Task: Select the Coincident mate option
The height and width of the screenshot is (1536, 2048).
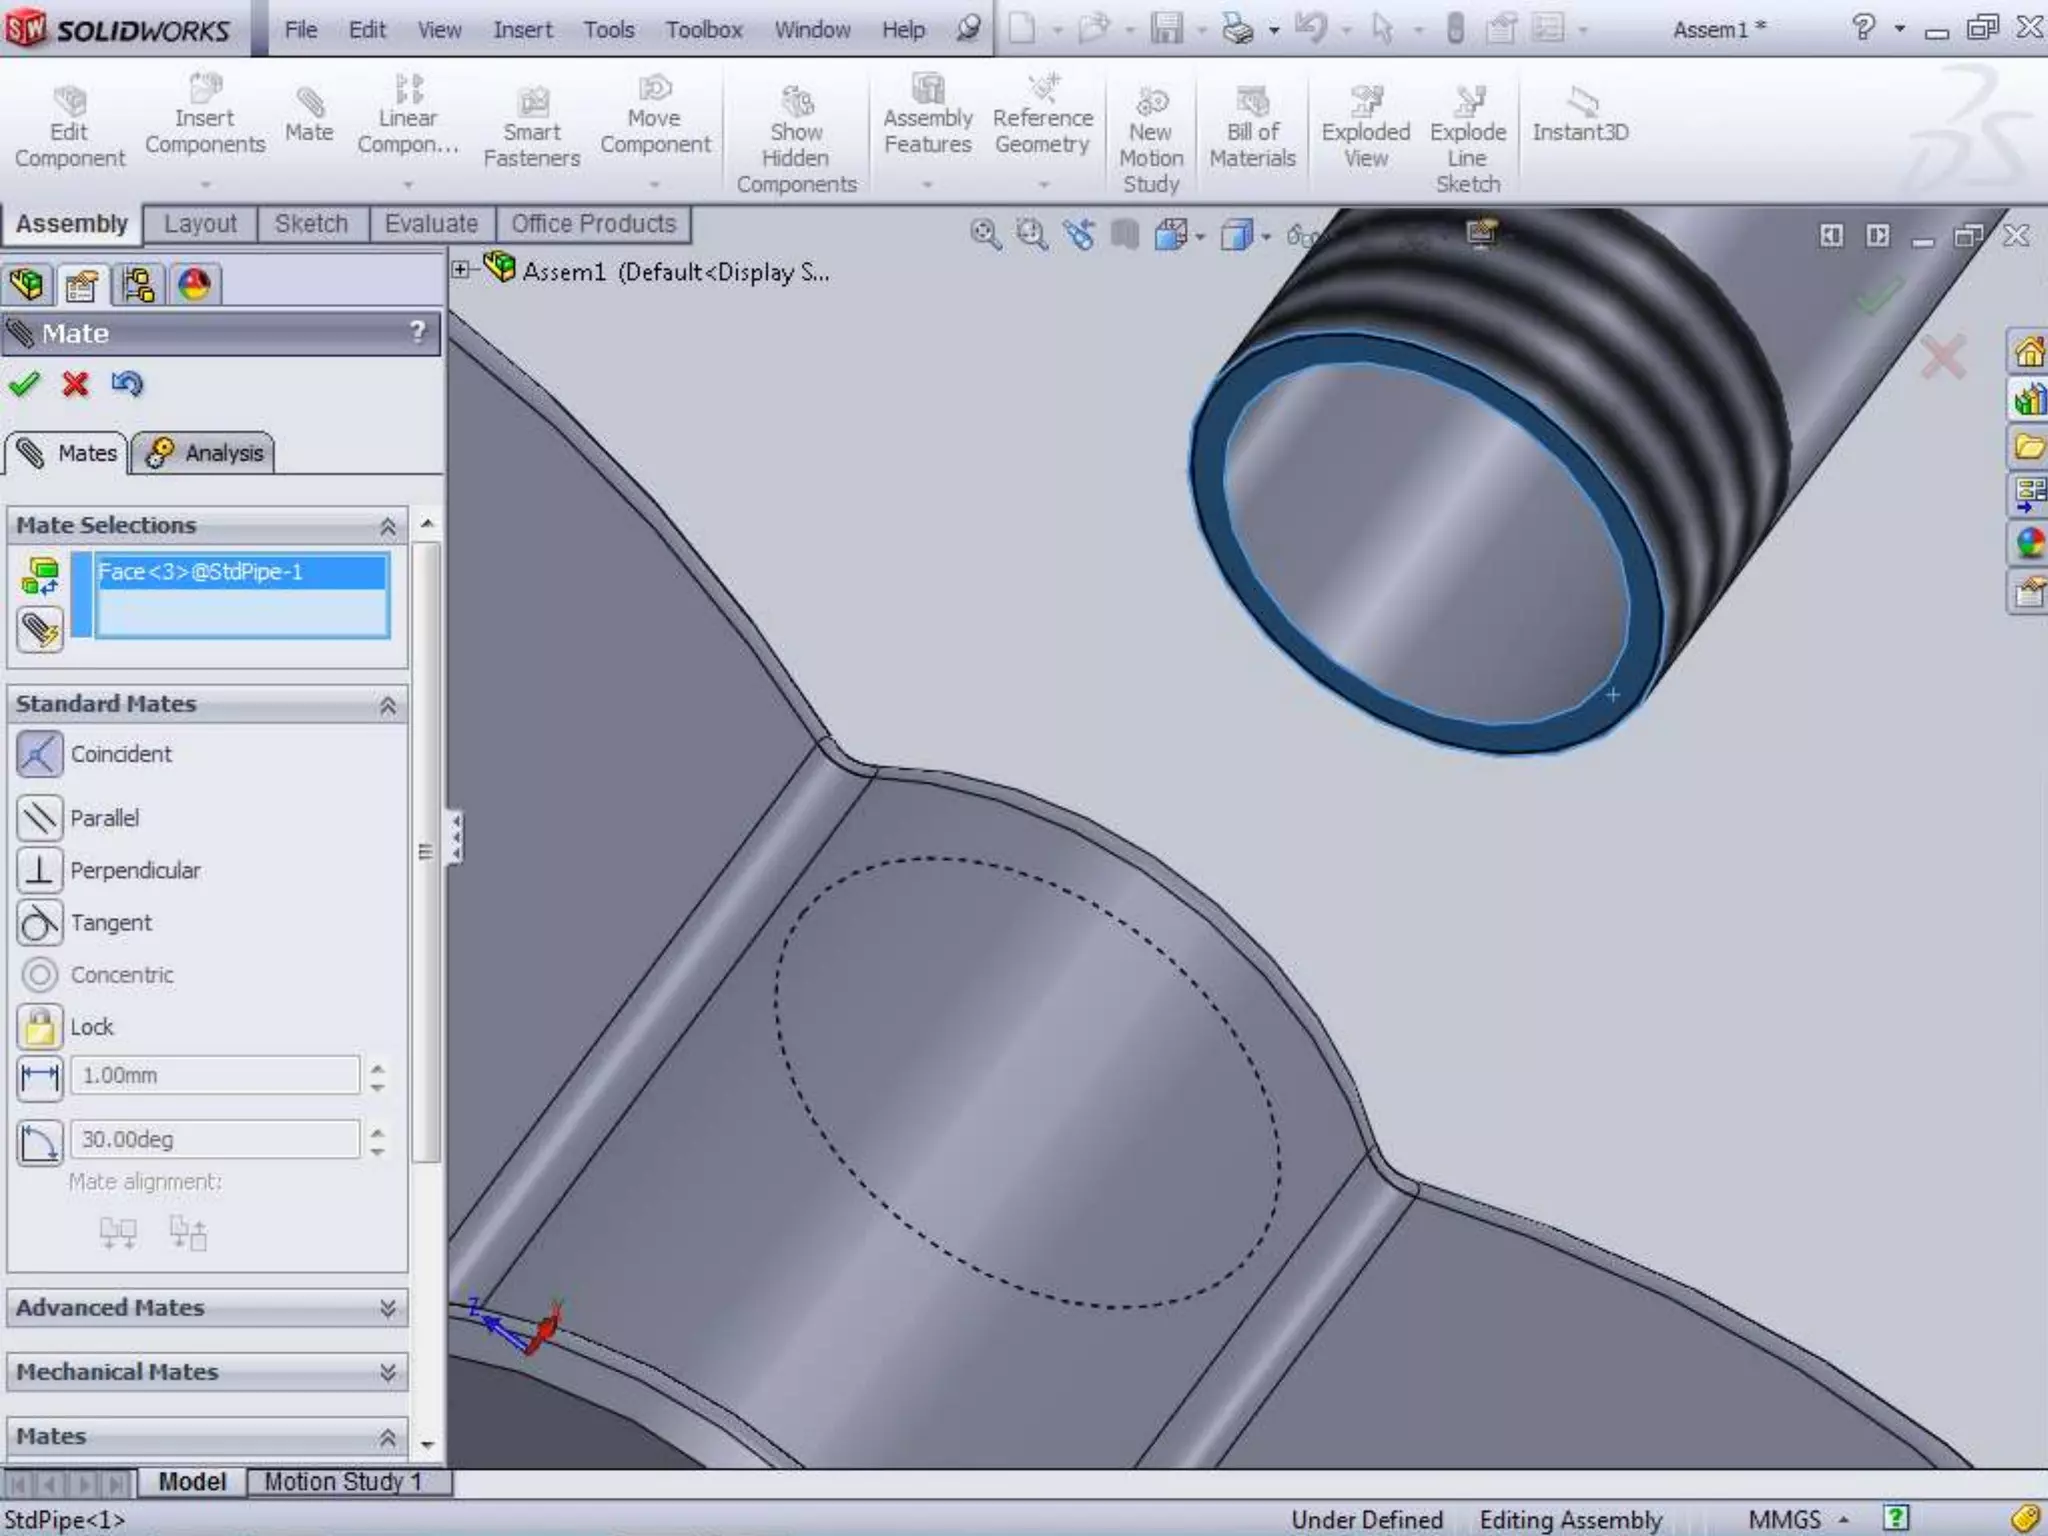Action: [40, 754]
